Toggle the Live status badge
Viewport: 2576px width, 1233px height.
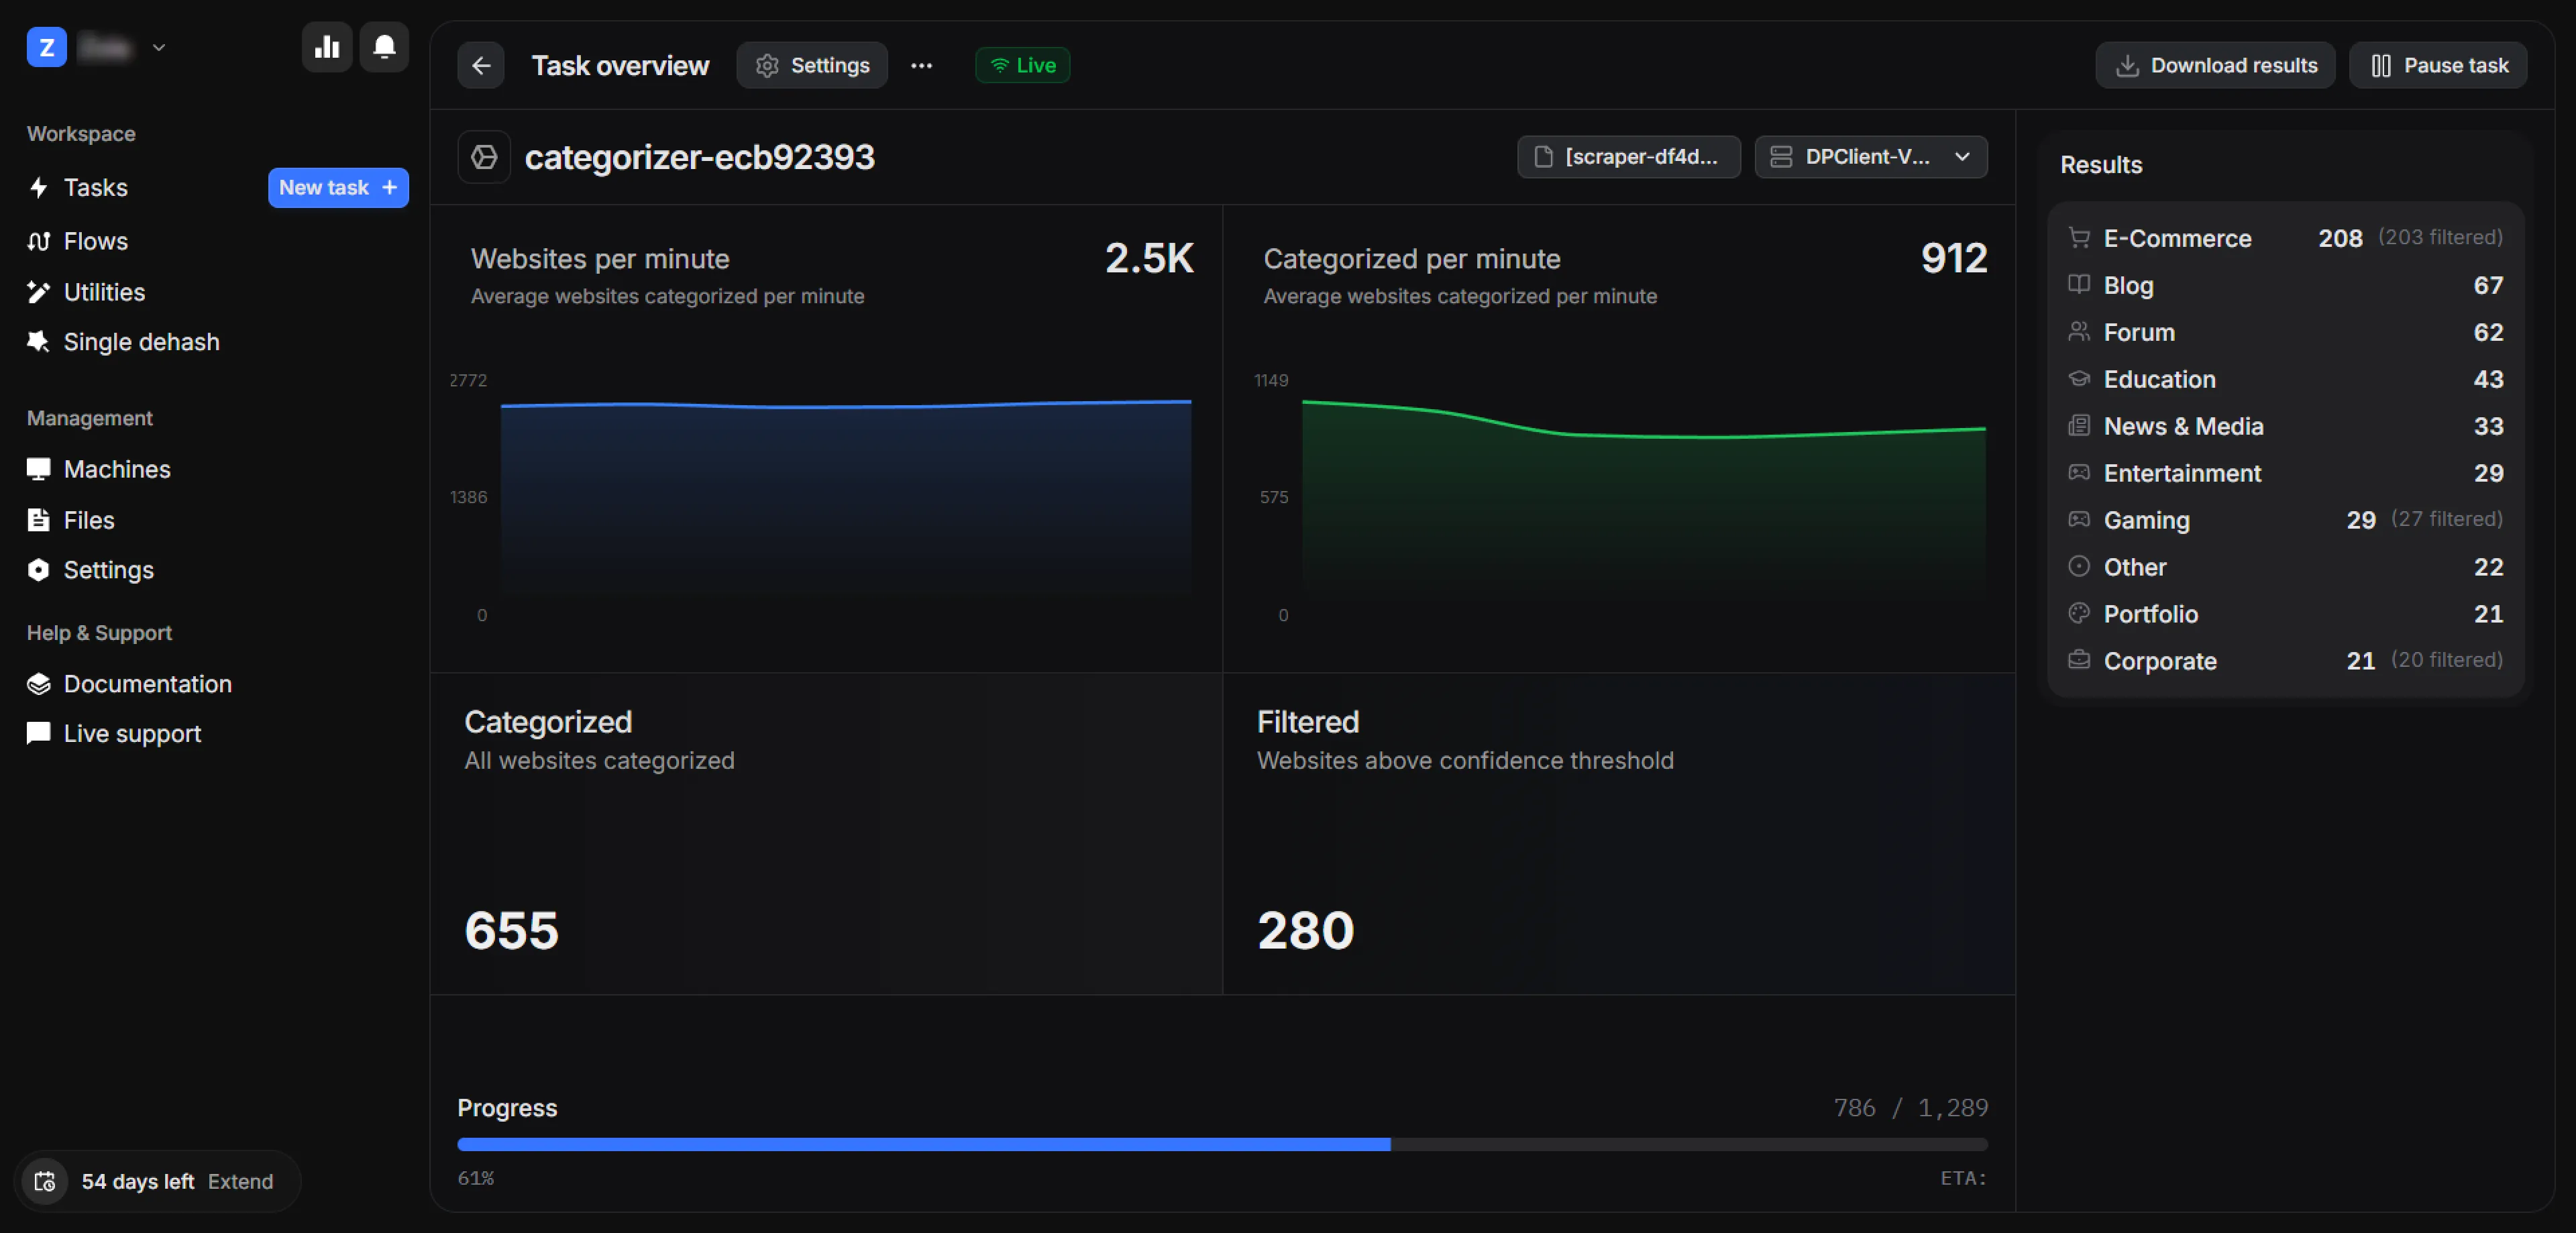[1022, 66]
